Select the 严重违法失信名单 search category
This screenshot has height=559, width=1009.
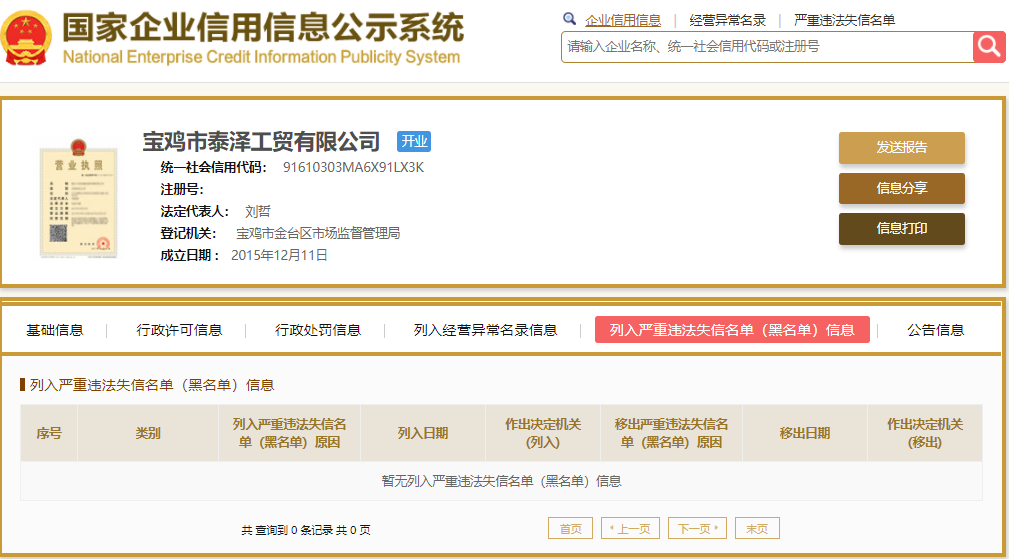pos(844,21)
